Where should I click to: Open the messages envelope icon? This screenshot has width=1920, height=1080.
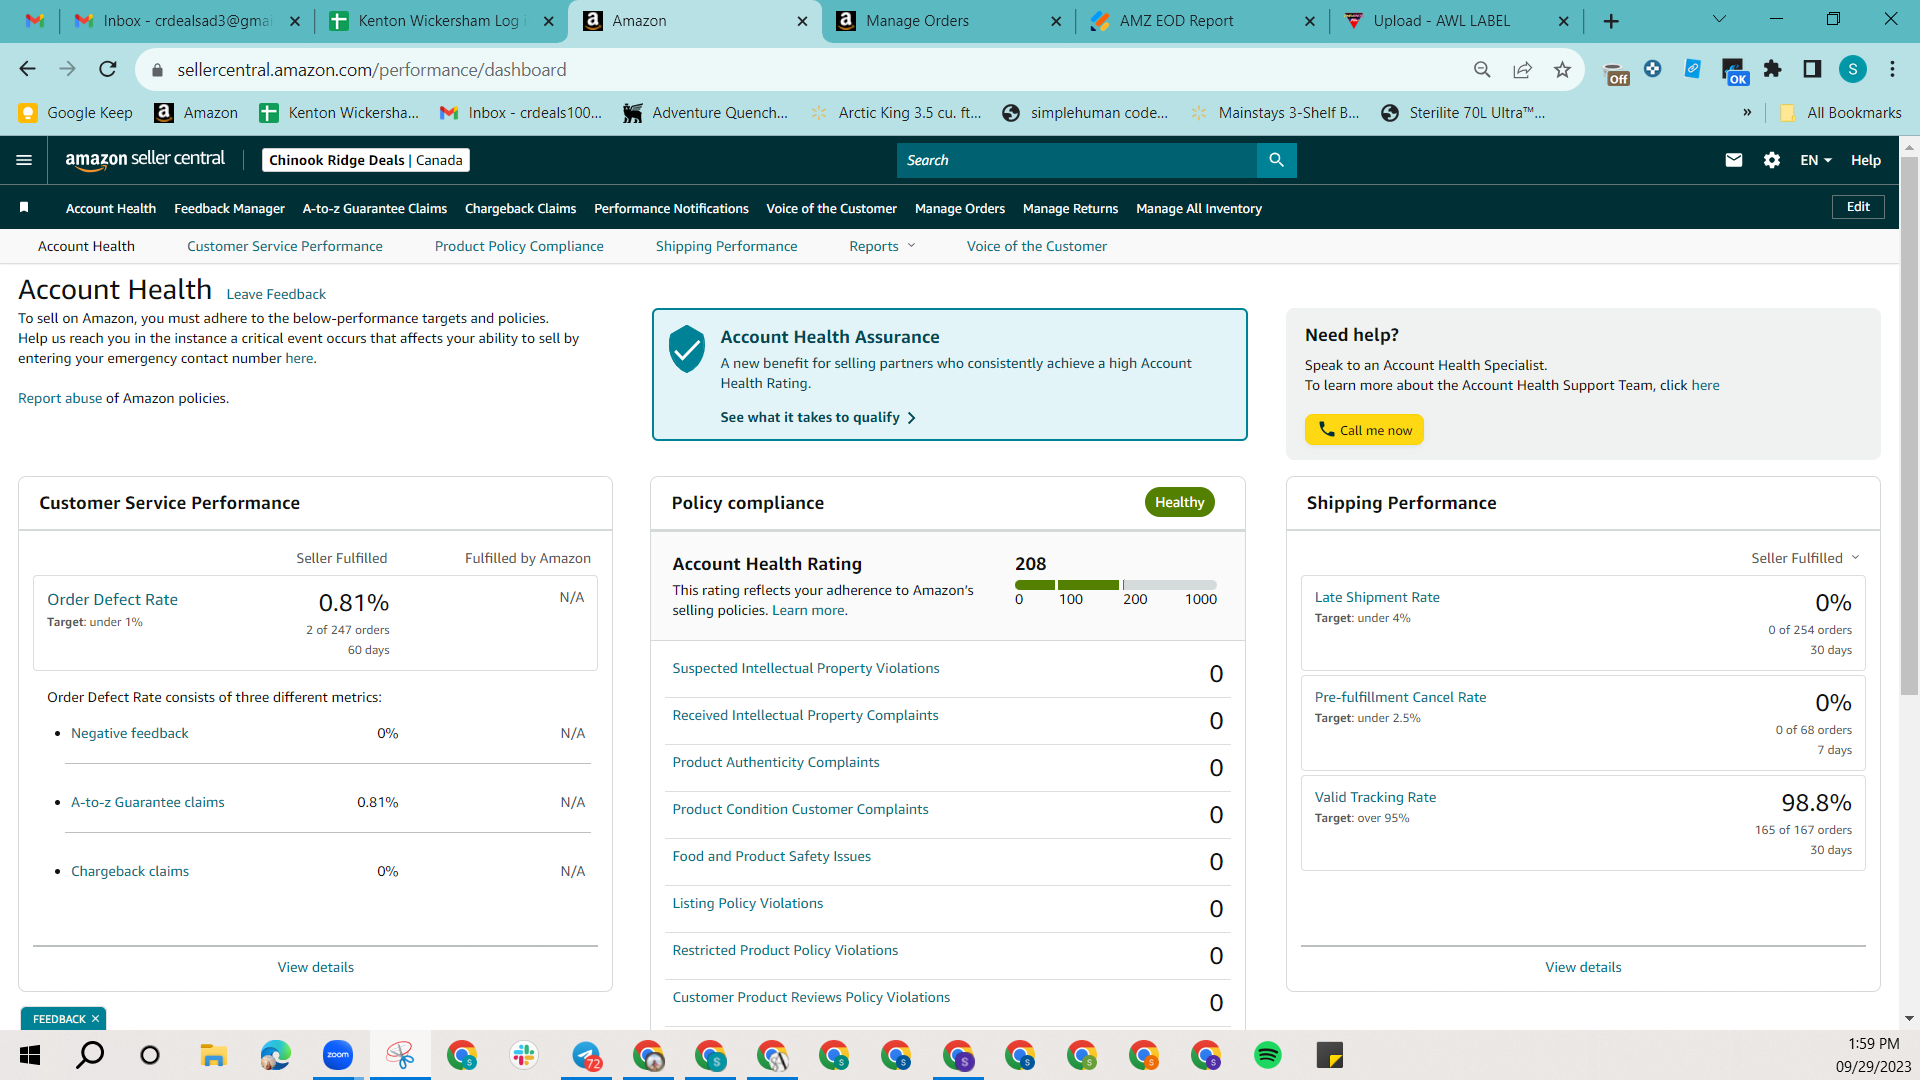(x=1734, y=160)
